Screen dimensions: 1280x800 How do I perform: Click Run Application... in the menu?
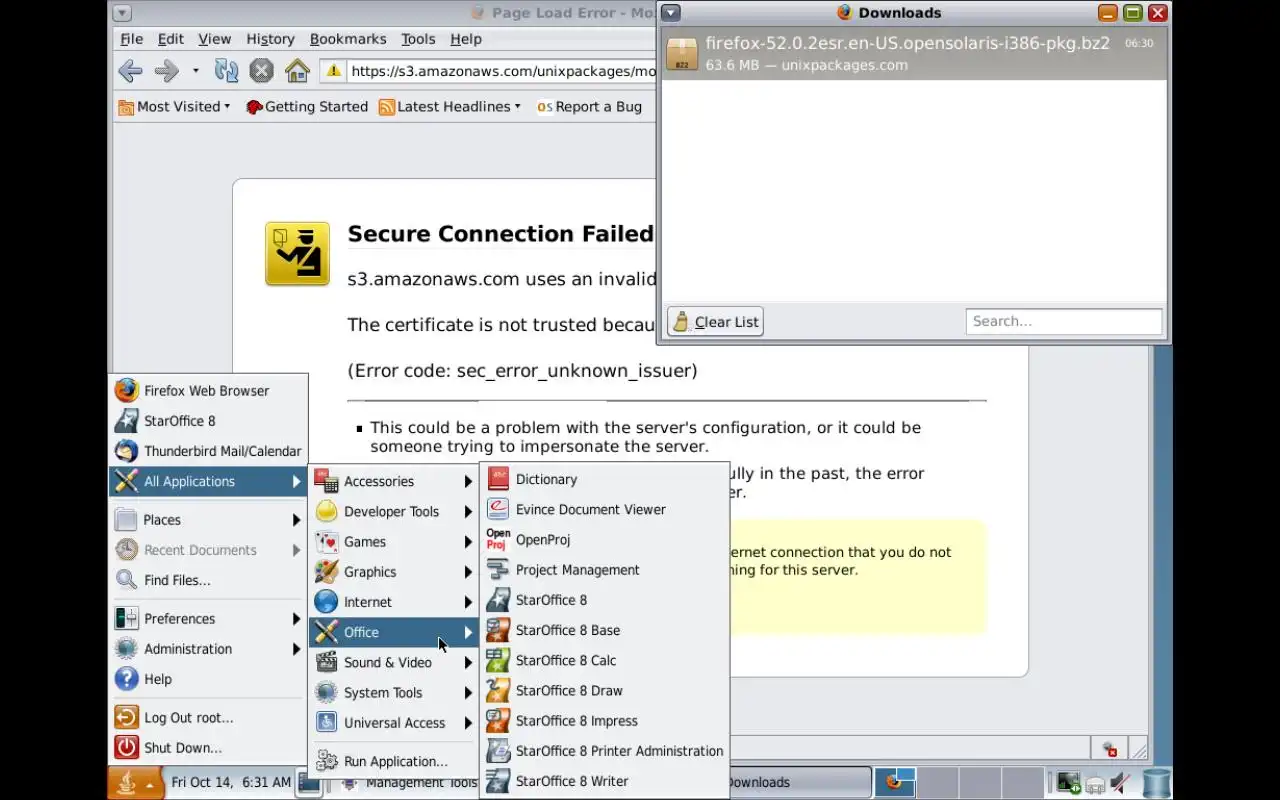tap(394, 761)
